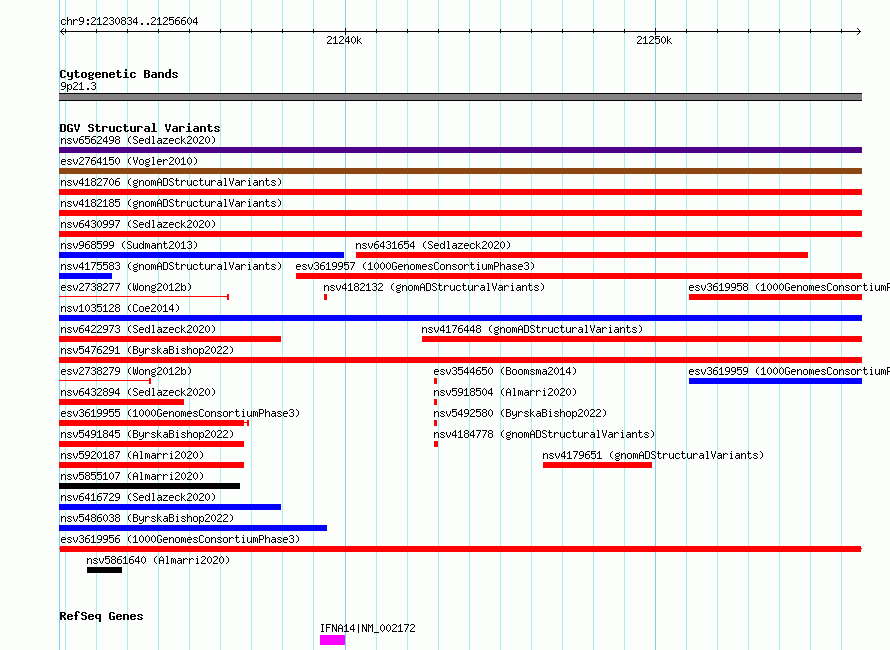Open nsv4182132 (gnomADStructuralVariants) label
The height and width of the screenshot is (650, 890).
434,287
